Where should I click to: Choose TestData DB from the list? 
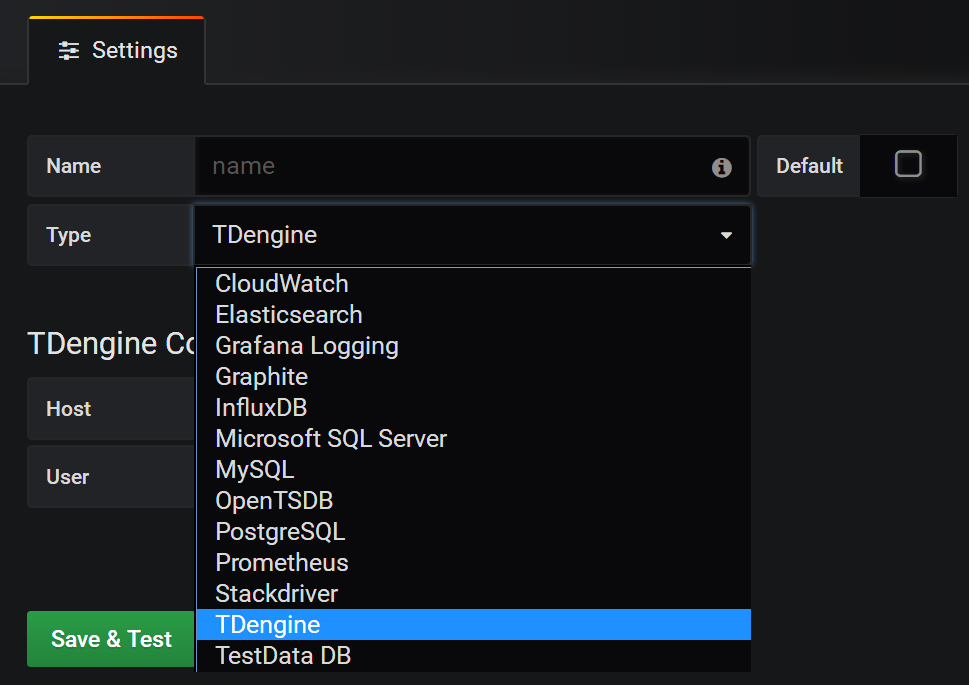point(283,656)
